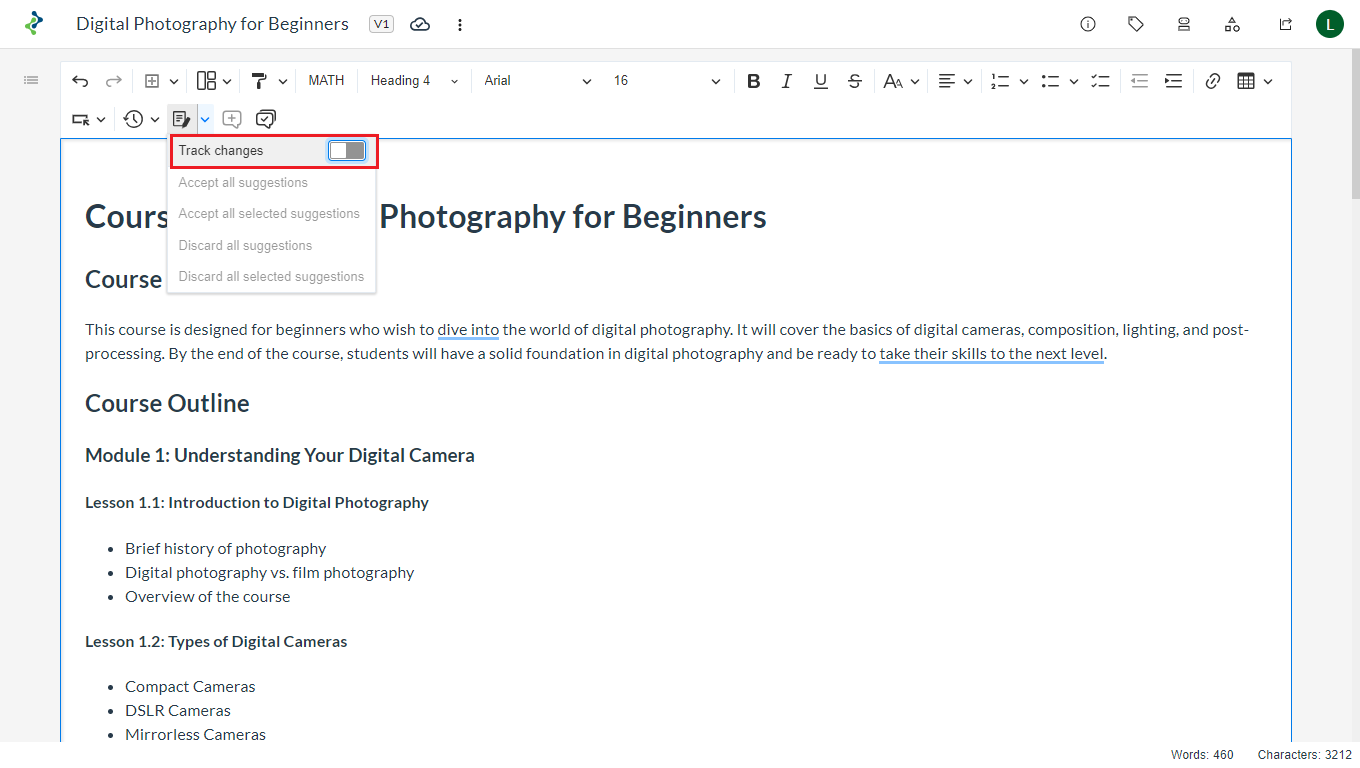
Task: Click the Underline icon
Action: 821,81
